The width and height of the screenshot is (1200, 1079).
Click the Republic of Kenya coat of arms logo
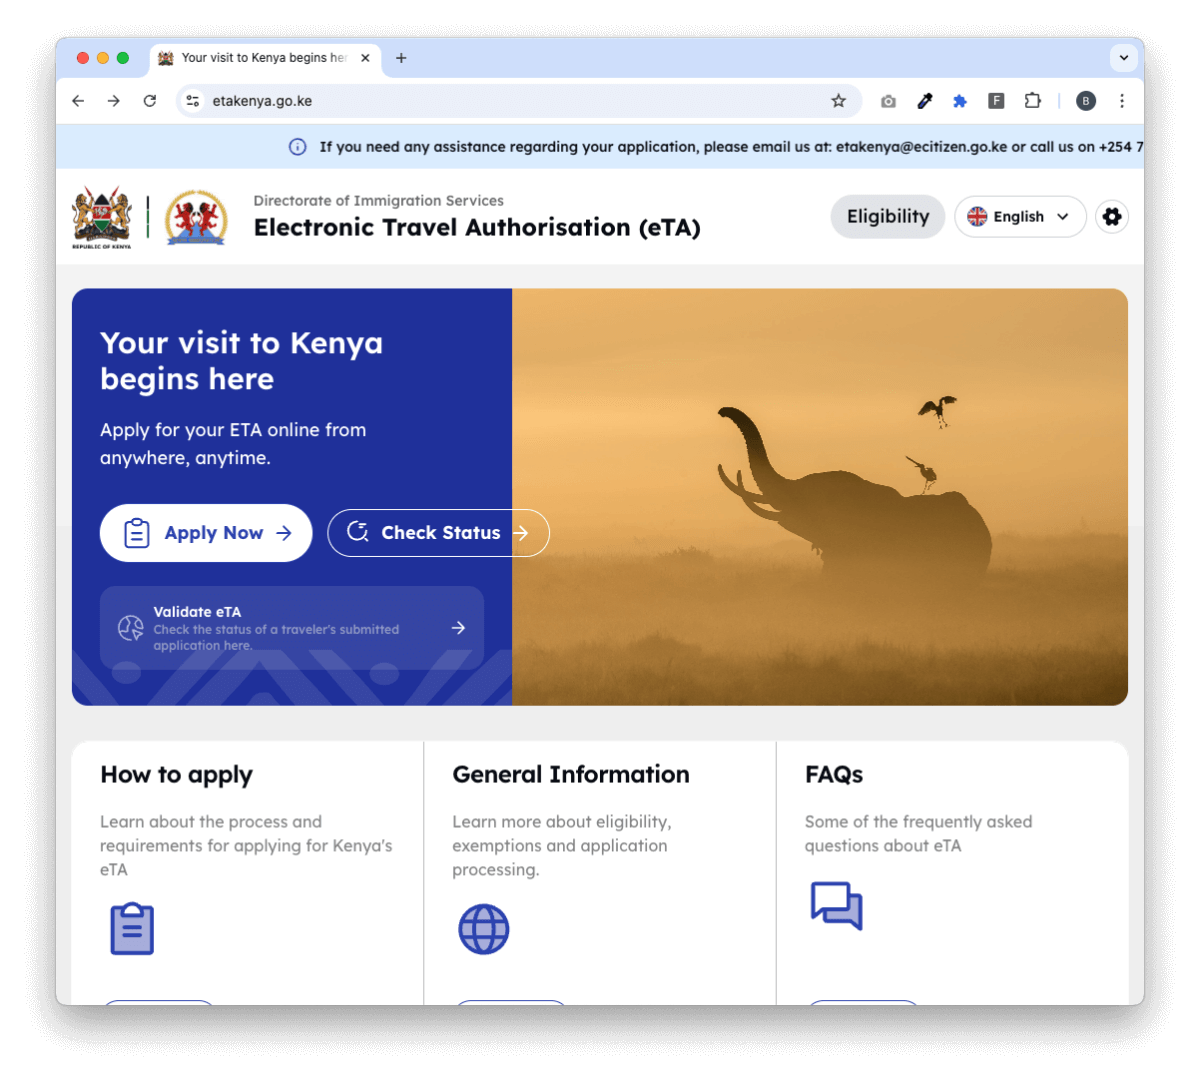coord(102,217)
